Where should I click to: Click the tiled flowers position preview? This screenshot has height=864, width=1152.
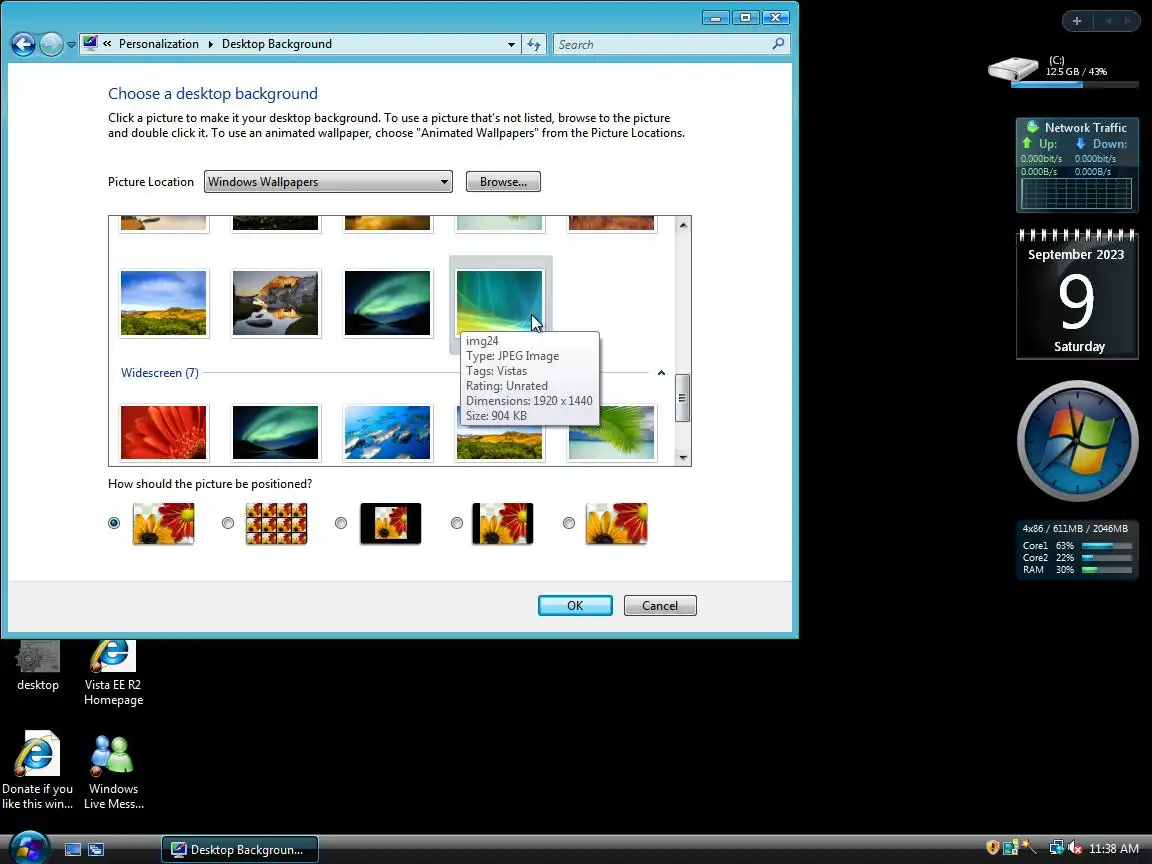[x=276, y=523]
